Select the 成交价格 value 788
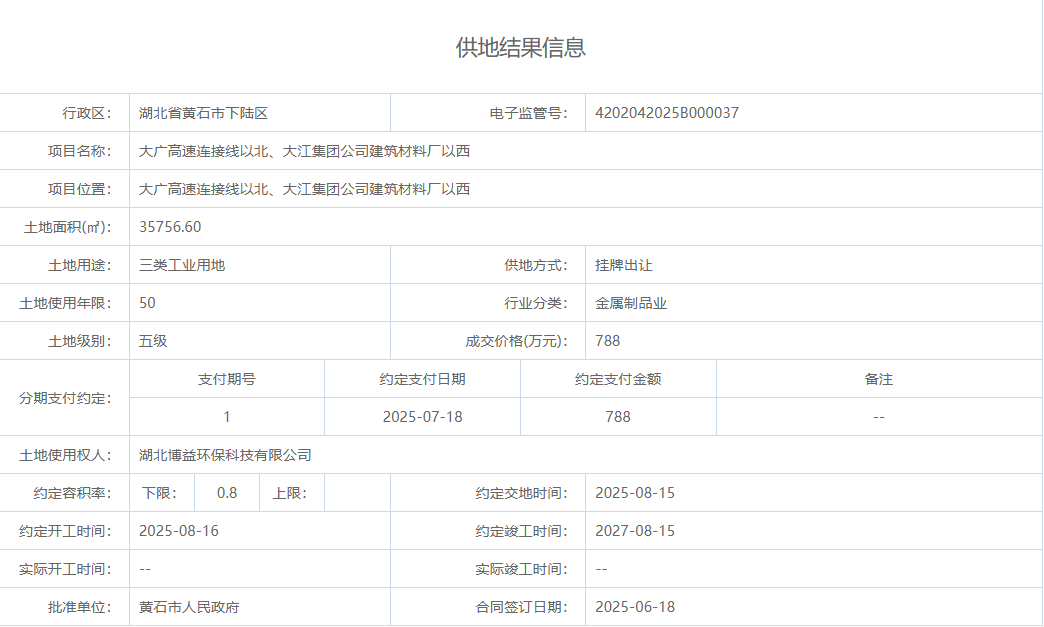The width and height of the screenshot is (1044, 627). [x=607, y=341]
